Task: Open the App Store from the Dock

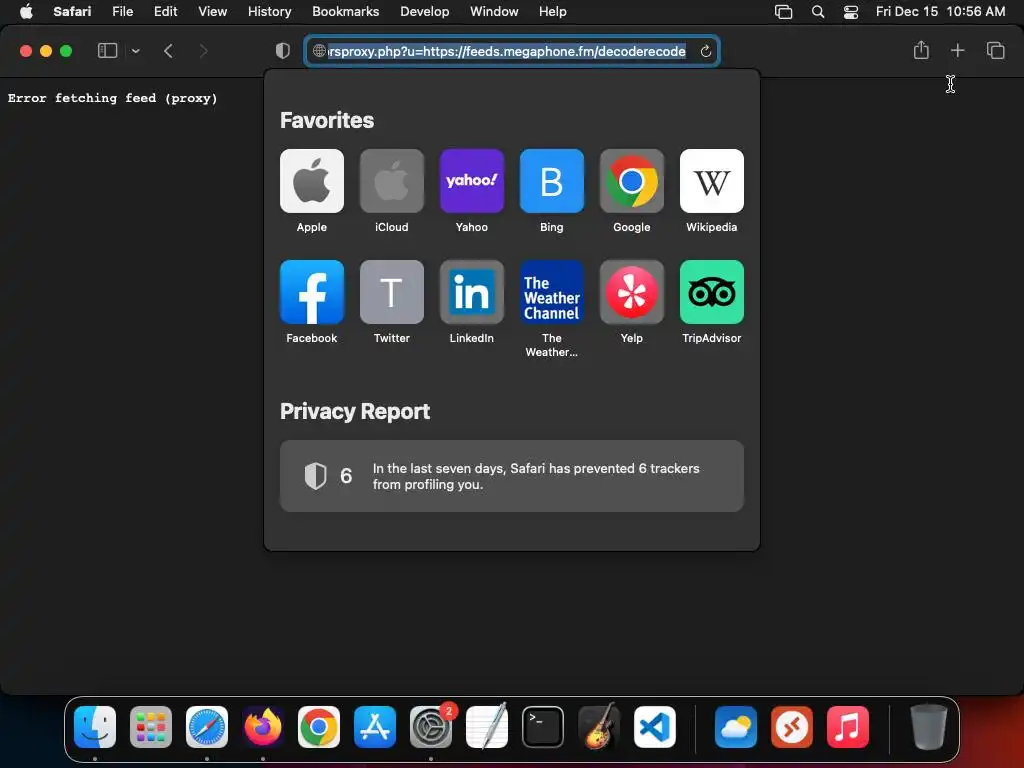Action: coord(374,727)
